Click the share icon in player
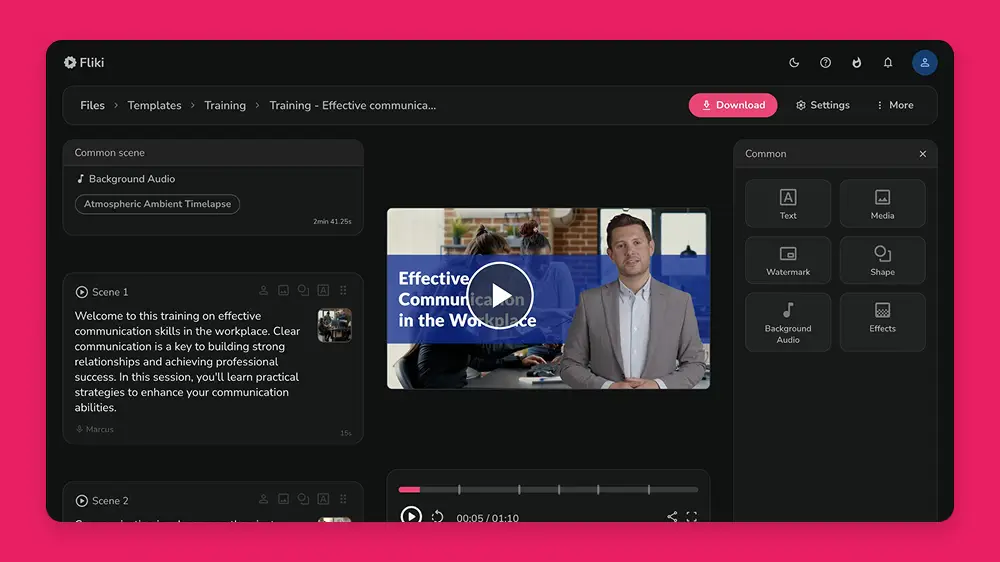This screenshot has width=1000, height=562. click(672, 516)
